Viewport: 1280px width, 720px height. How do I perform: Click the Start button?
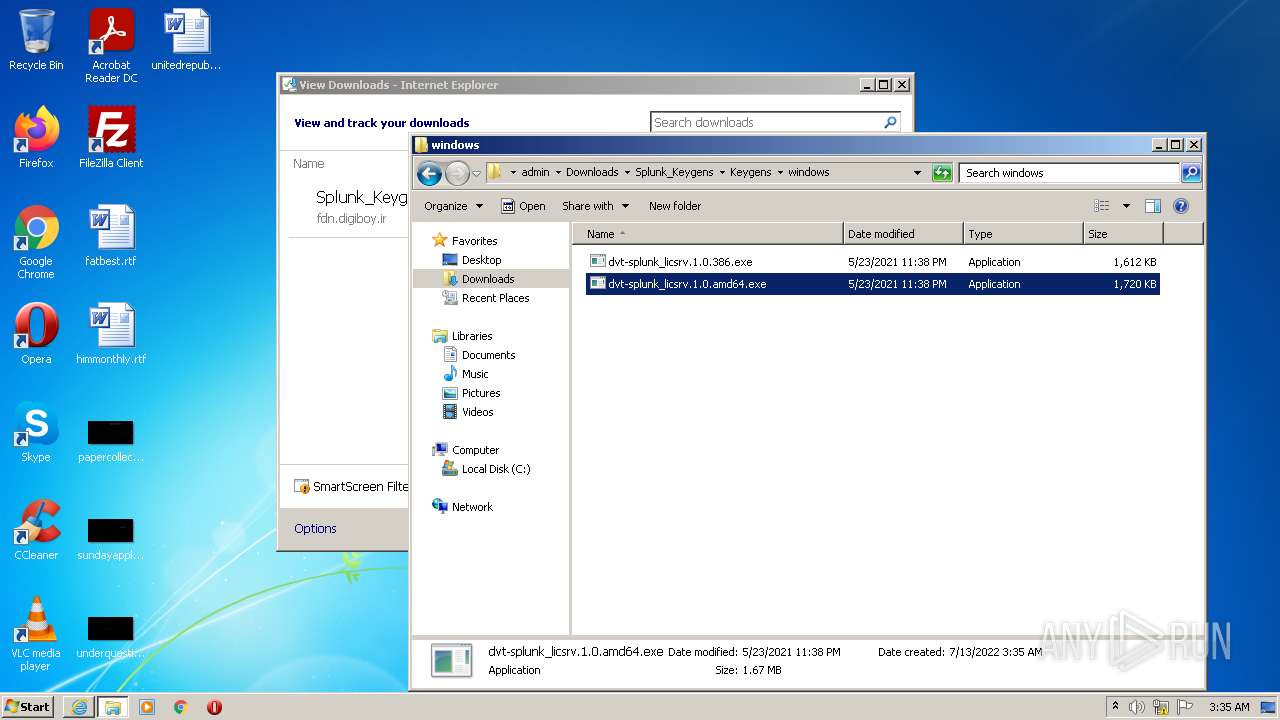point(28,706)
